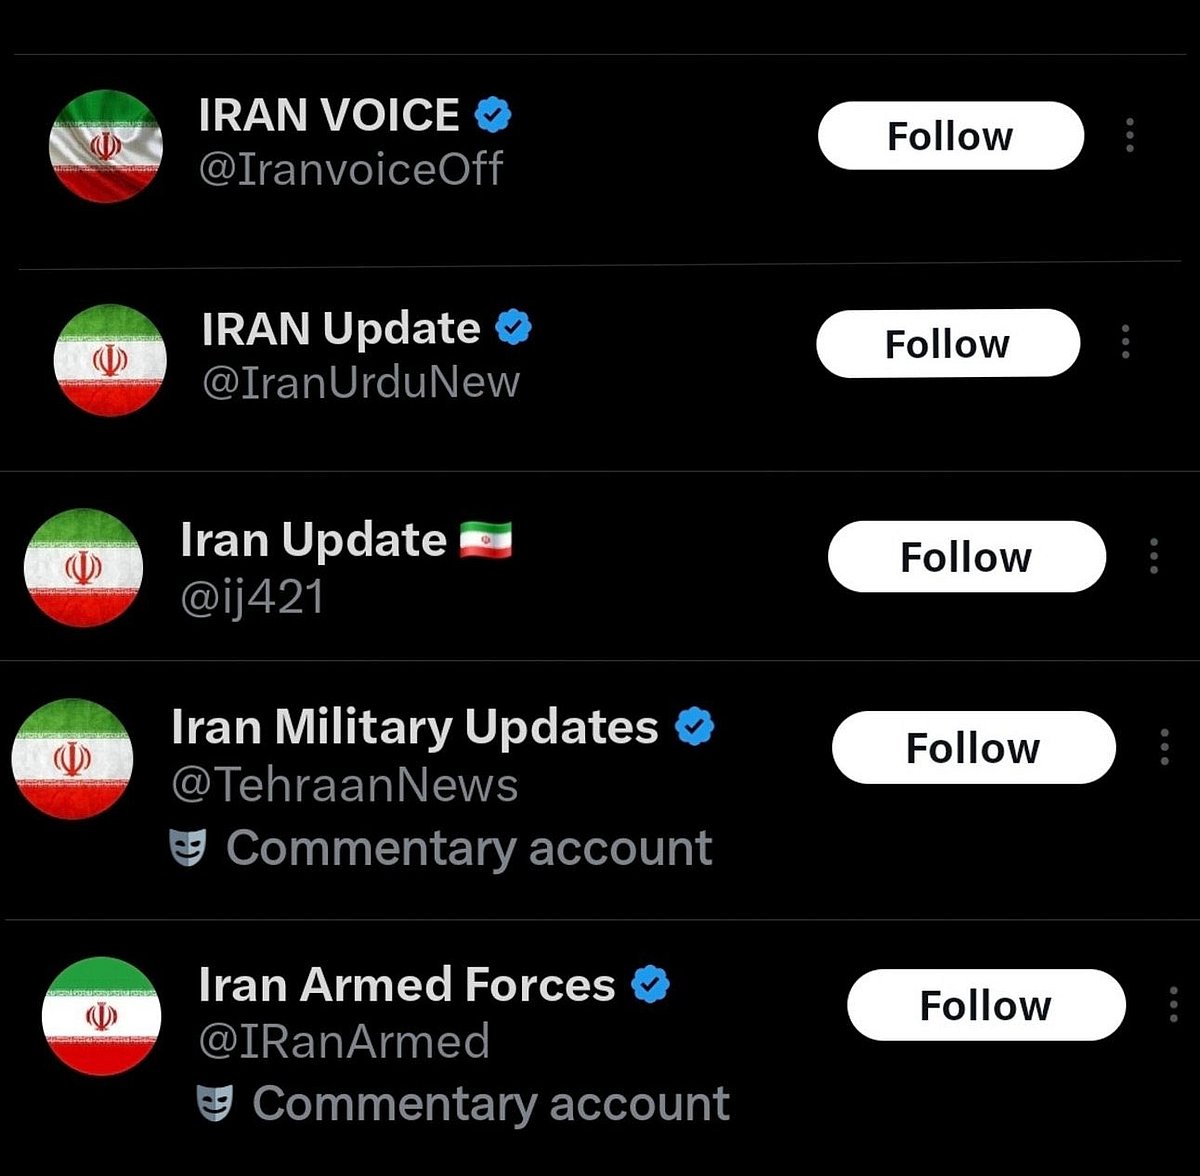Follow Iran Military Updates
This screenshot has width=1200, height=1176.
click(973, 747)
